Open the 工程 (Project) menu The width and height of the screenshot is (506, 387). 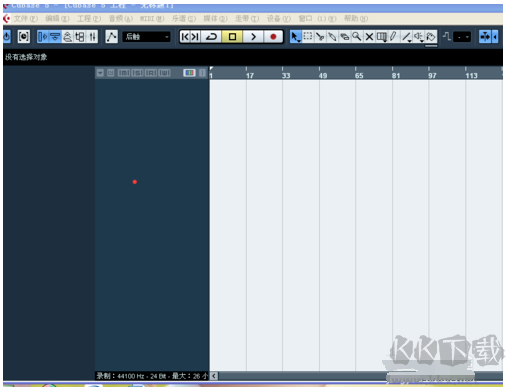click(89, 19)
